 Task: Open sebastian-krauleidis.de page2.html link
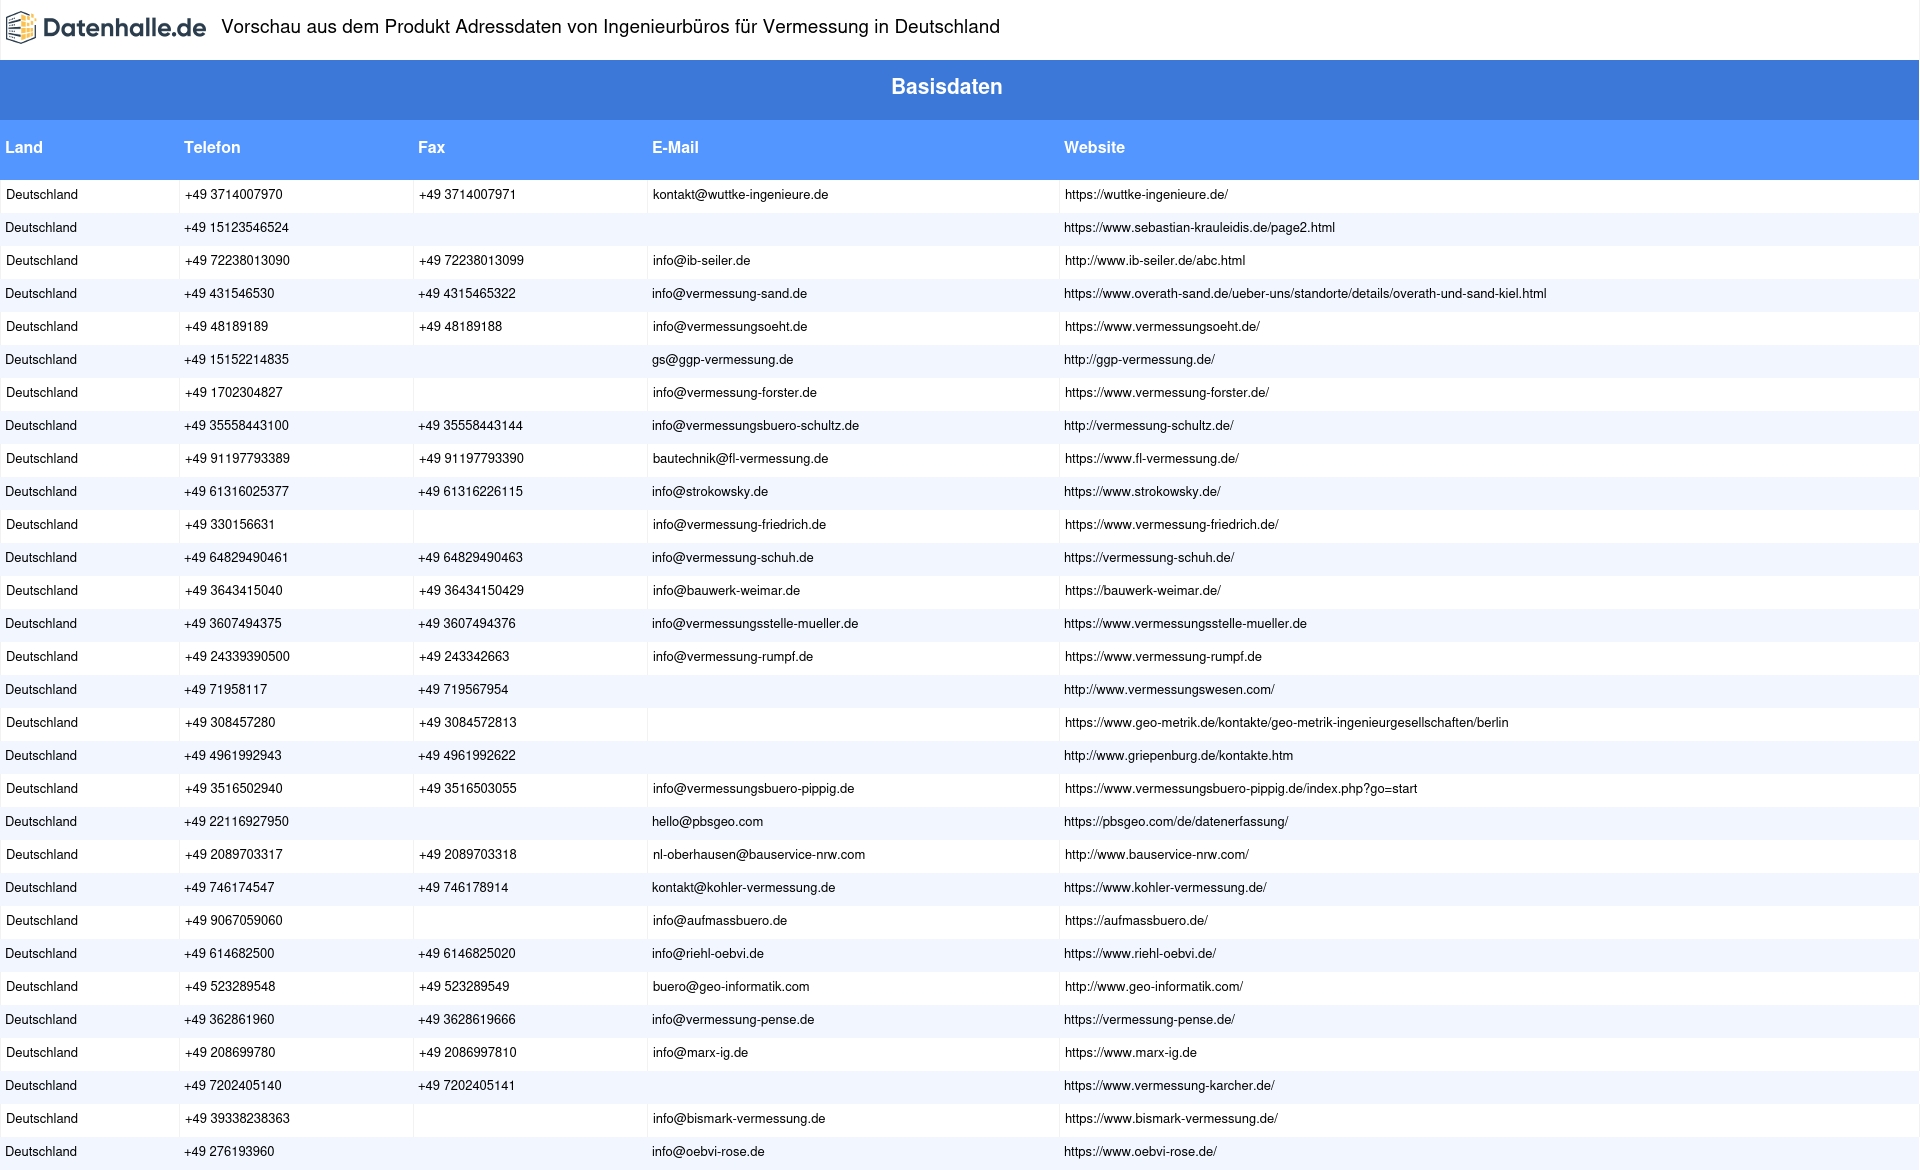1199,228
